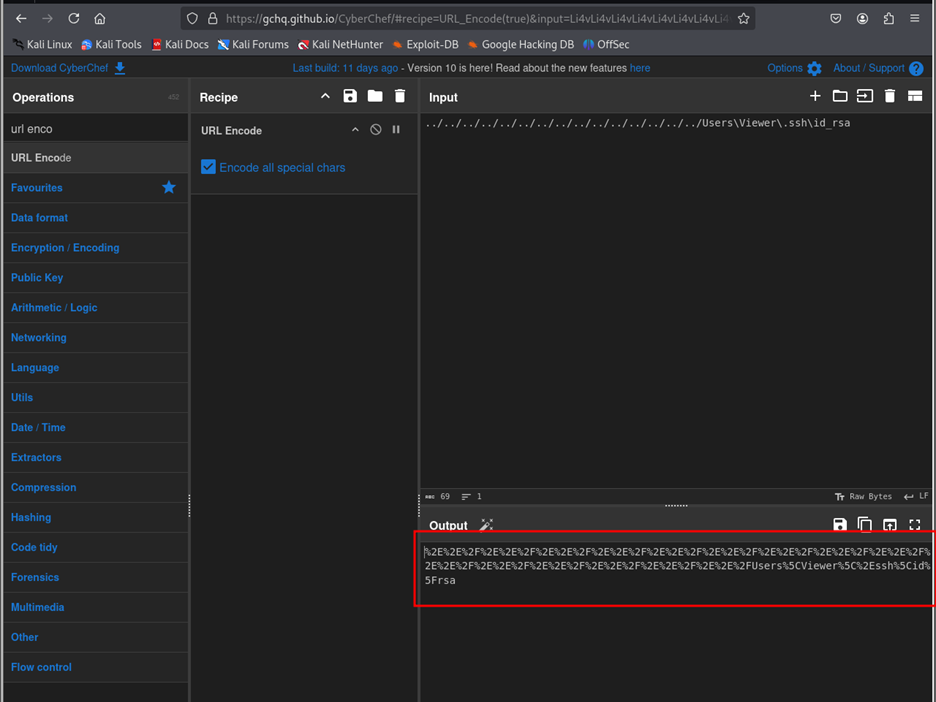Screen dimensions: 936x702
Task: Expand the Encryption / Encoding category
Action: point(65,247)
